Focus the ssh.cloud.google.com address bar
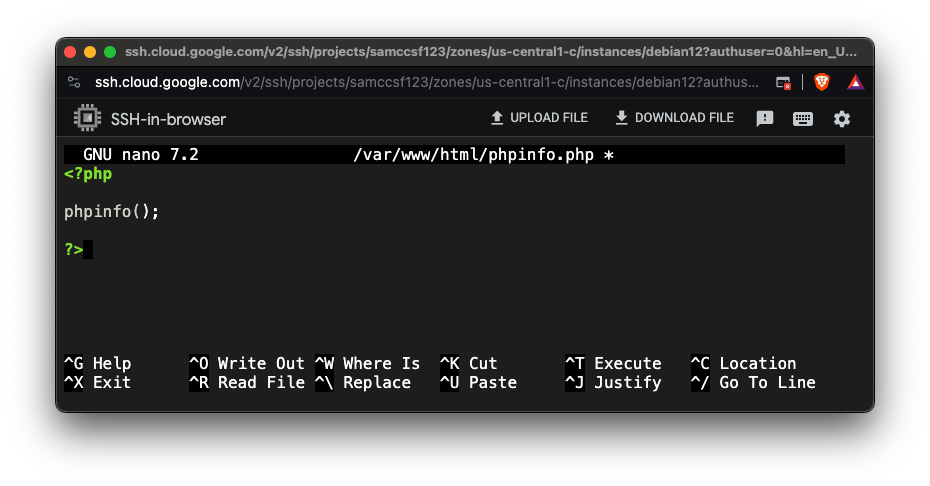The width and height of the screenshot is (930, 486). 420,82
